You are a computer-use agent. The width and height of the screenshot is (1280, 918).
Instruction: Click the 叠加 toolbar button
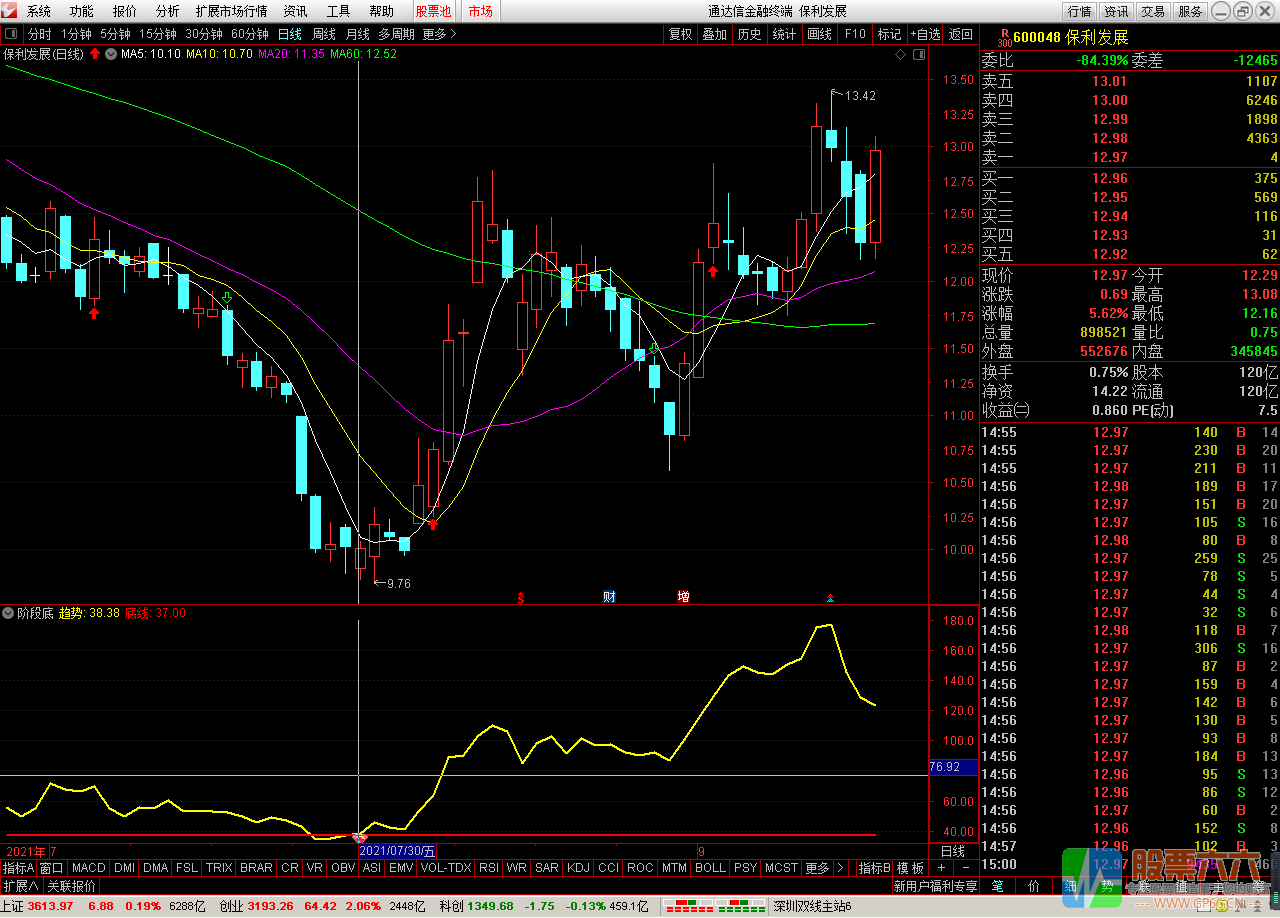click(714, 34)
